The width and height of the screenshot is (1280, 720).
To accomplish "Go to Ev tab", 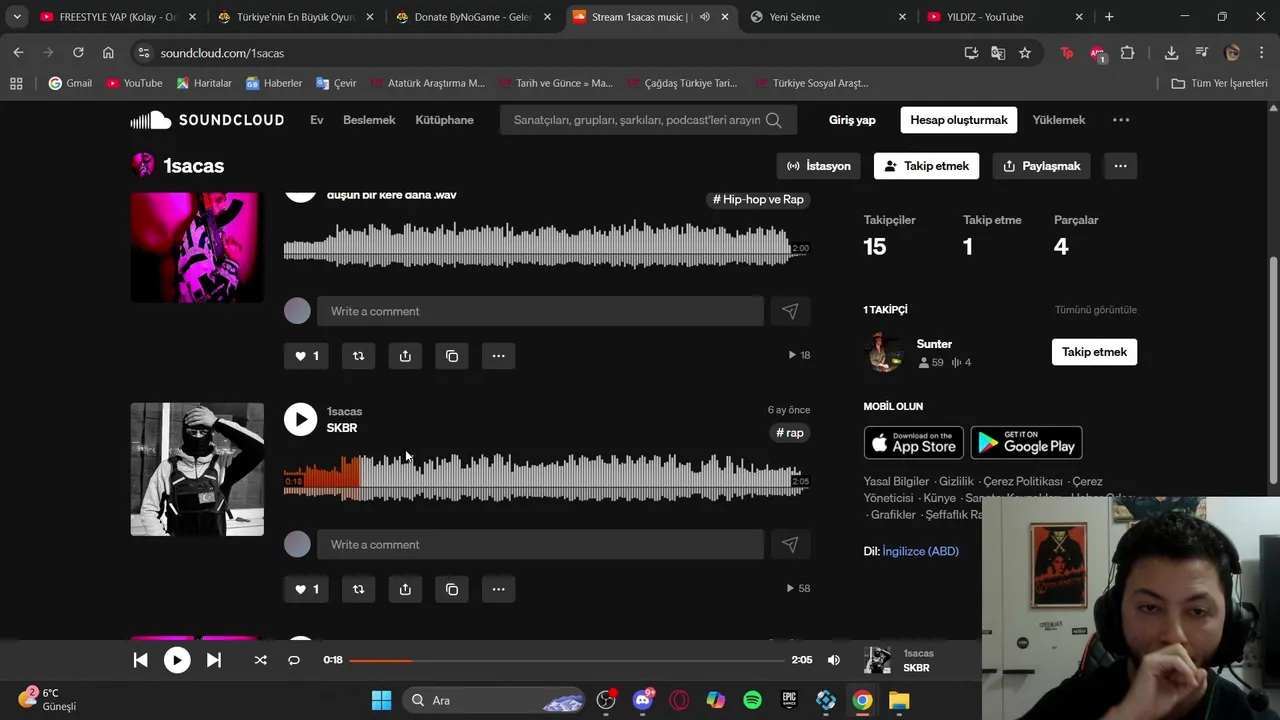I will point(317,120).
